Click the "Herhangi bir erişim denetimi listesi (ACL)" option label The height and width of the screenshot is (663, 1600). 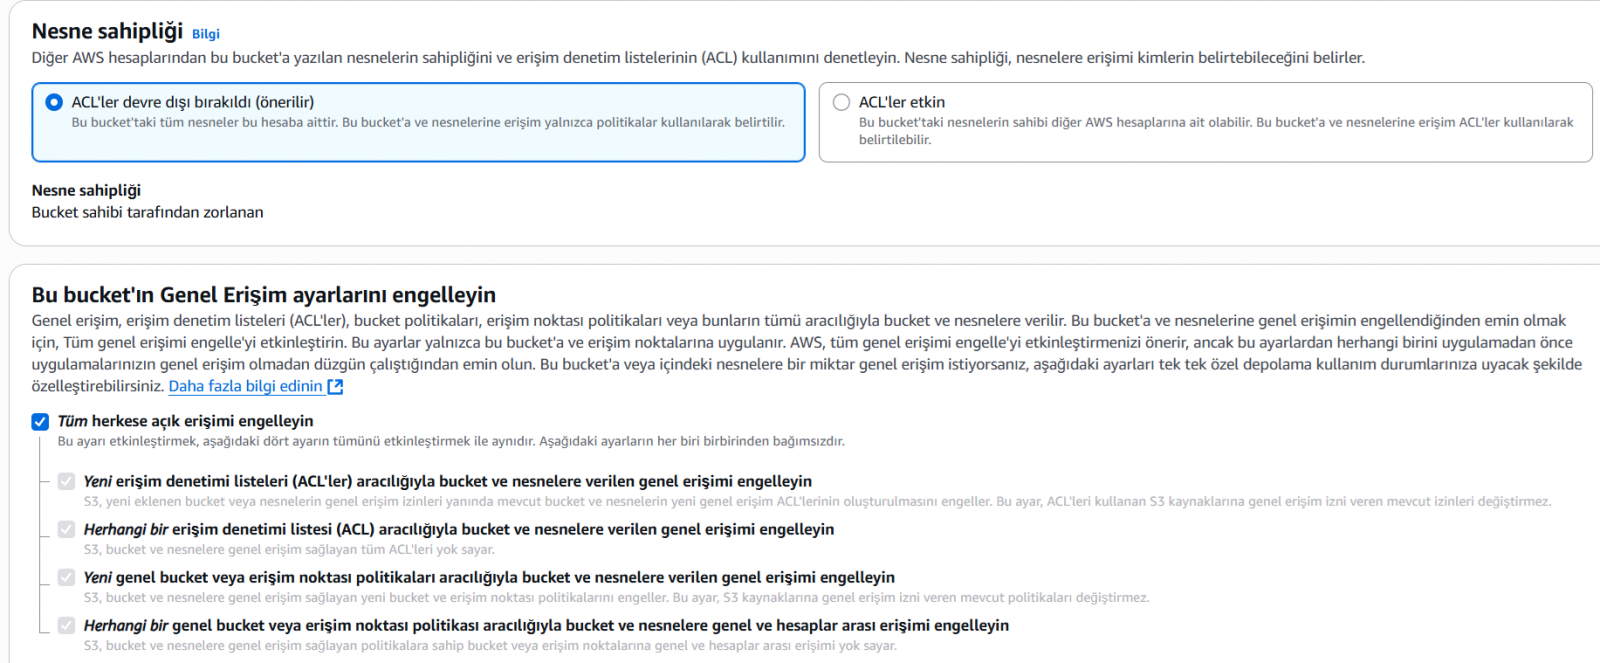[458, 529]
